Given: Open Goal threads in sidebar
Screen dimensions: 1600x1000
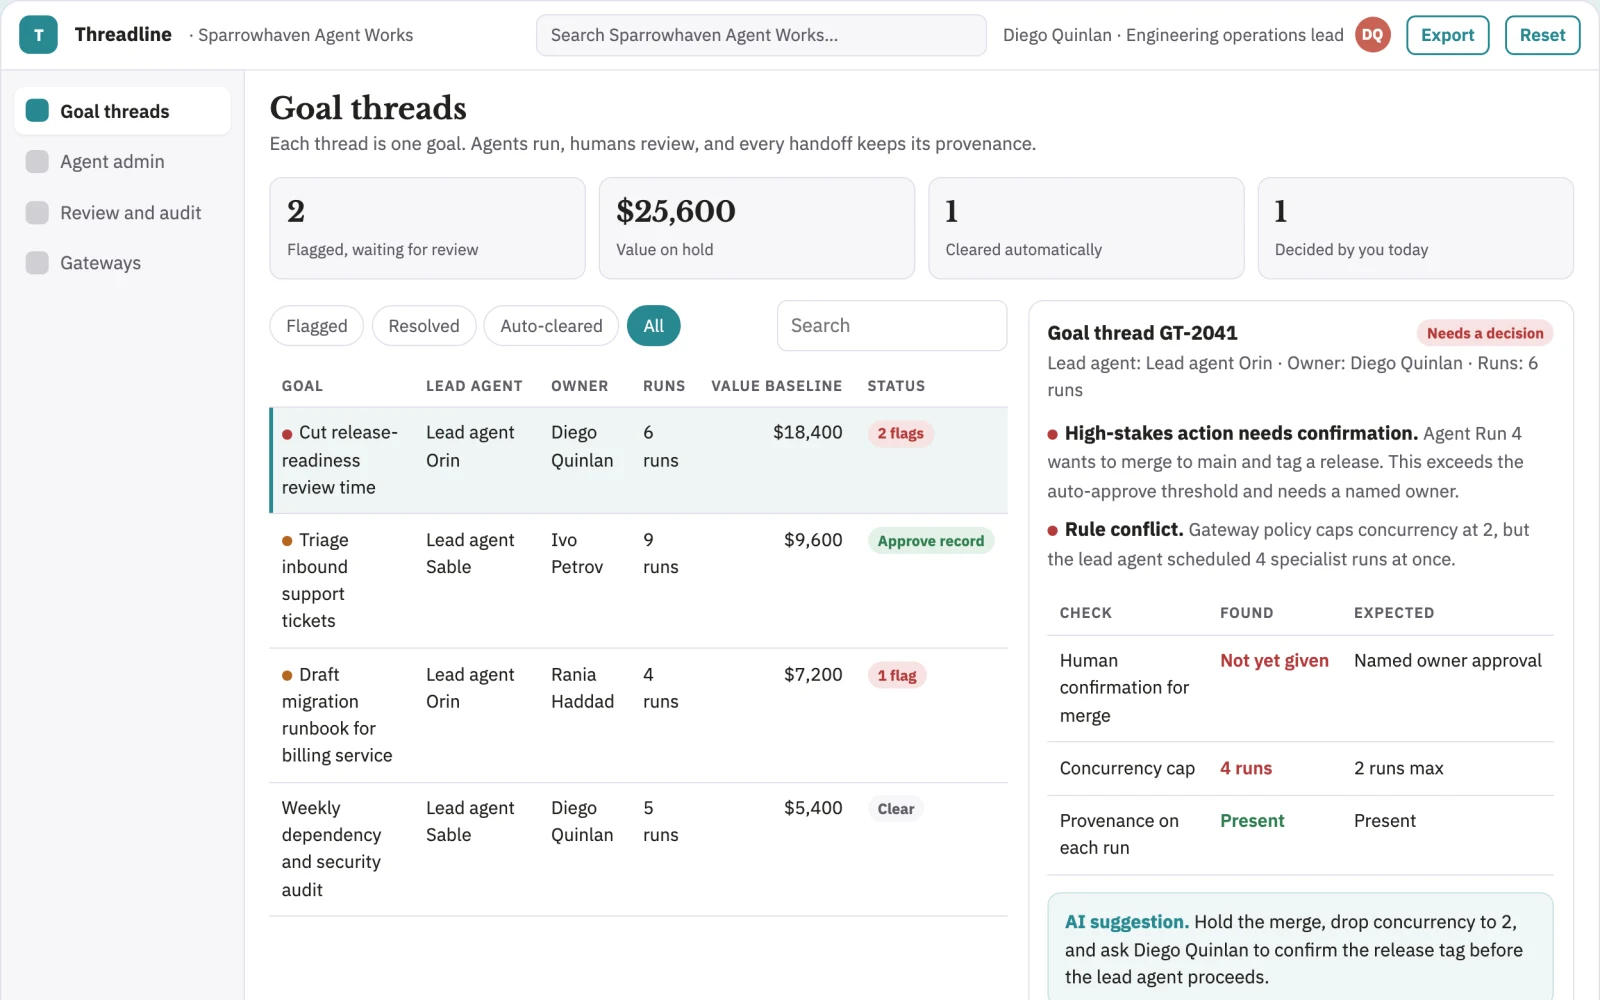Looking at the screenshot, I should pyautogui.click(x=122, y=111).
